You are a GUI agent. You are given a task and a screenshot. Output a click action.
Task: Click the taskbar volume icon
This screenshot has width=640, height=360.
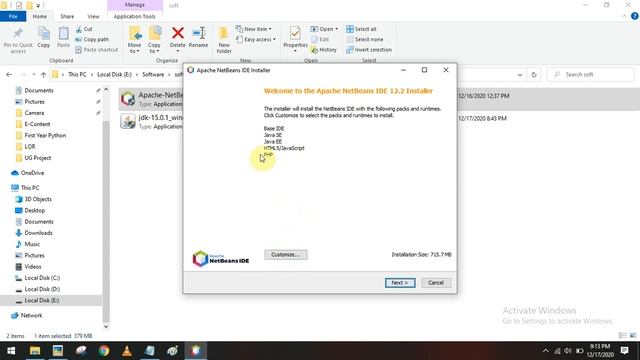click(568, 351)
